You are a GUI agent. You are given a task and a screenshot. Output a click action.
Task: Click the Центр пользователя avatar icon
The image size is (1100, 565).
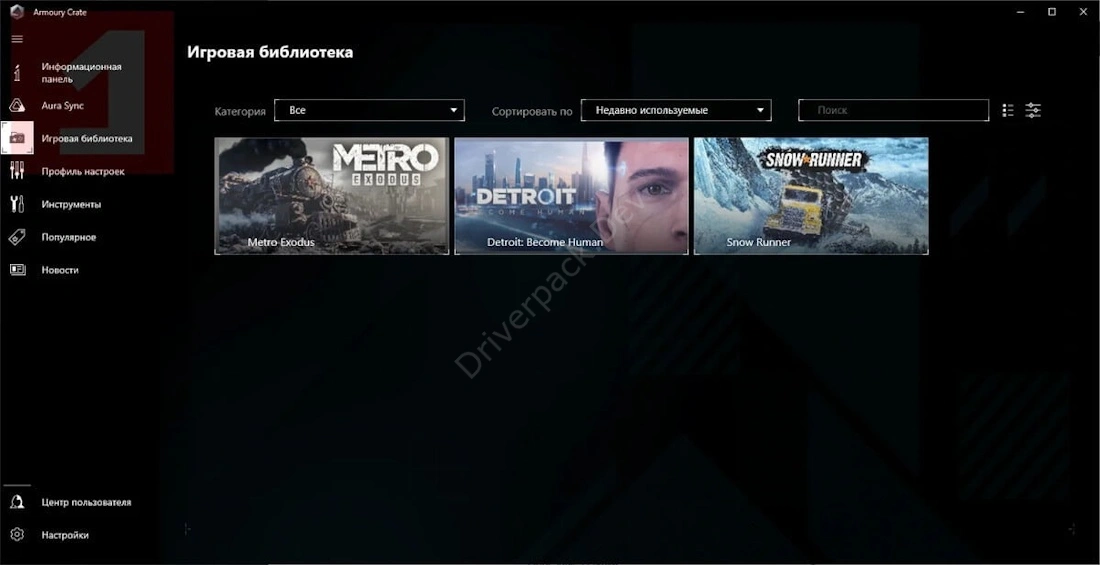point(17,502)
